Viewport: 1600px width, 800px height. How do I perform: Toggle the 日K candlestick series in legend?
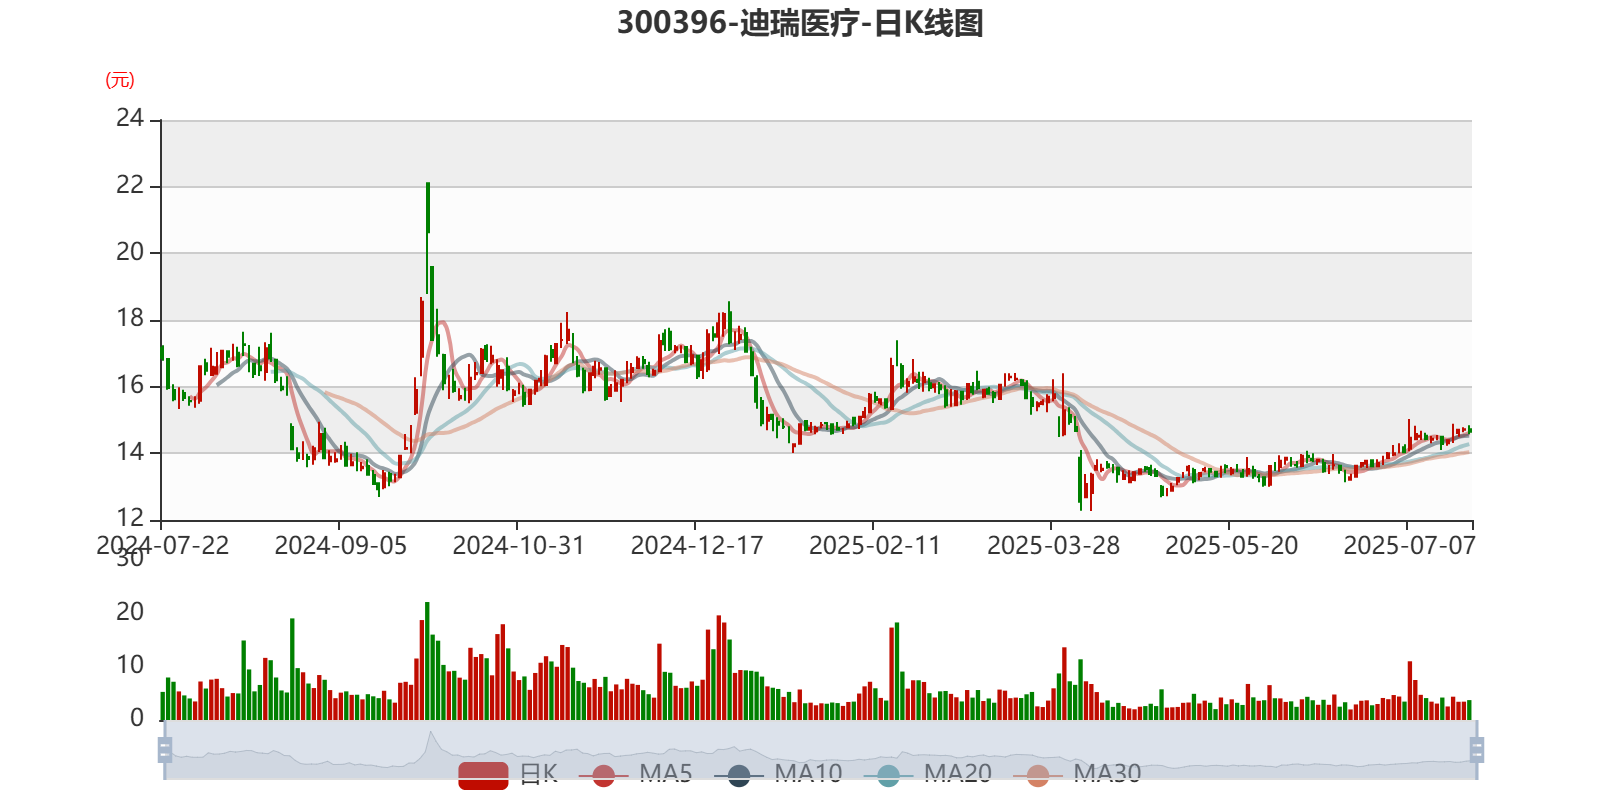[508, 774]
